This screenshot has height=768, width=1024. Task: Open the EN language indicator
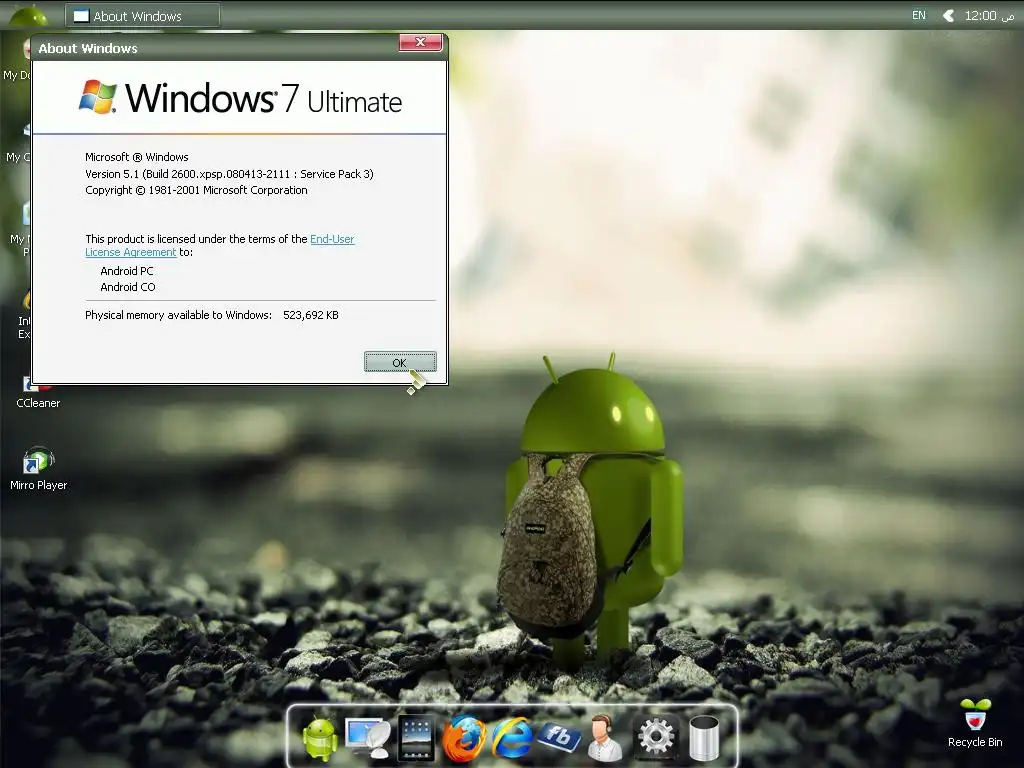pyautogui.click(x=919, y=15)
